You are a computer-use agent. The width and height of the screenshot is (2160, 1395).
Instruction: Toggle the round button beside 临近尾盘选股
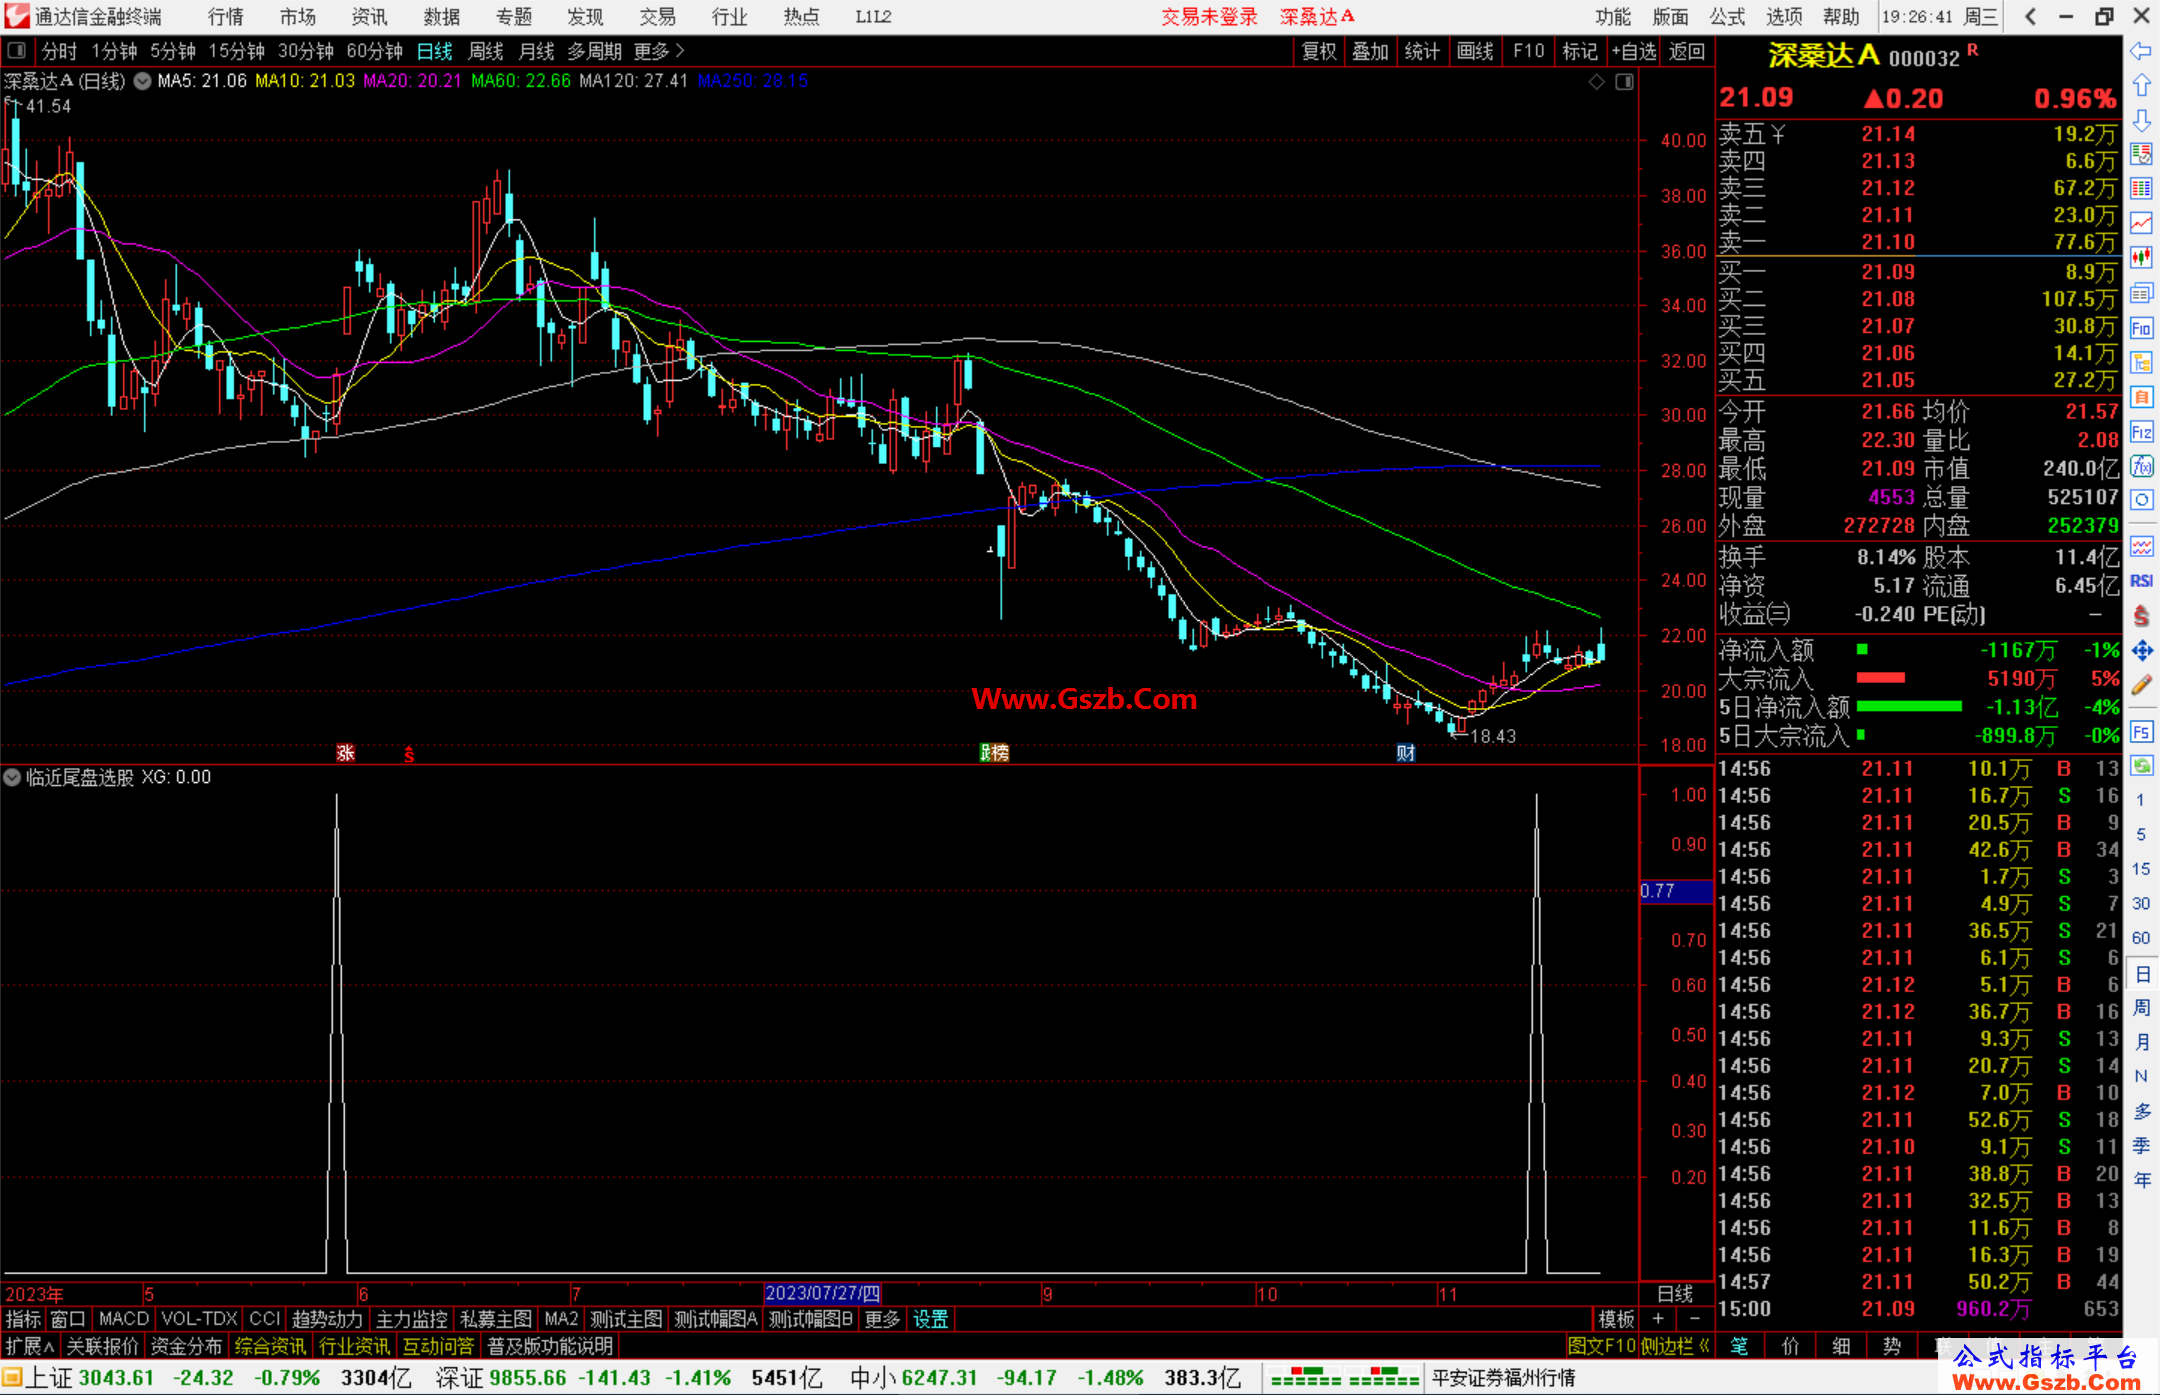tap(12, 777)
